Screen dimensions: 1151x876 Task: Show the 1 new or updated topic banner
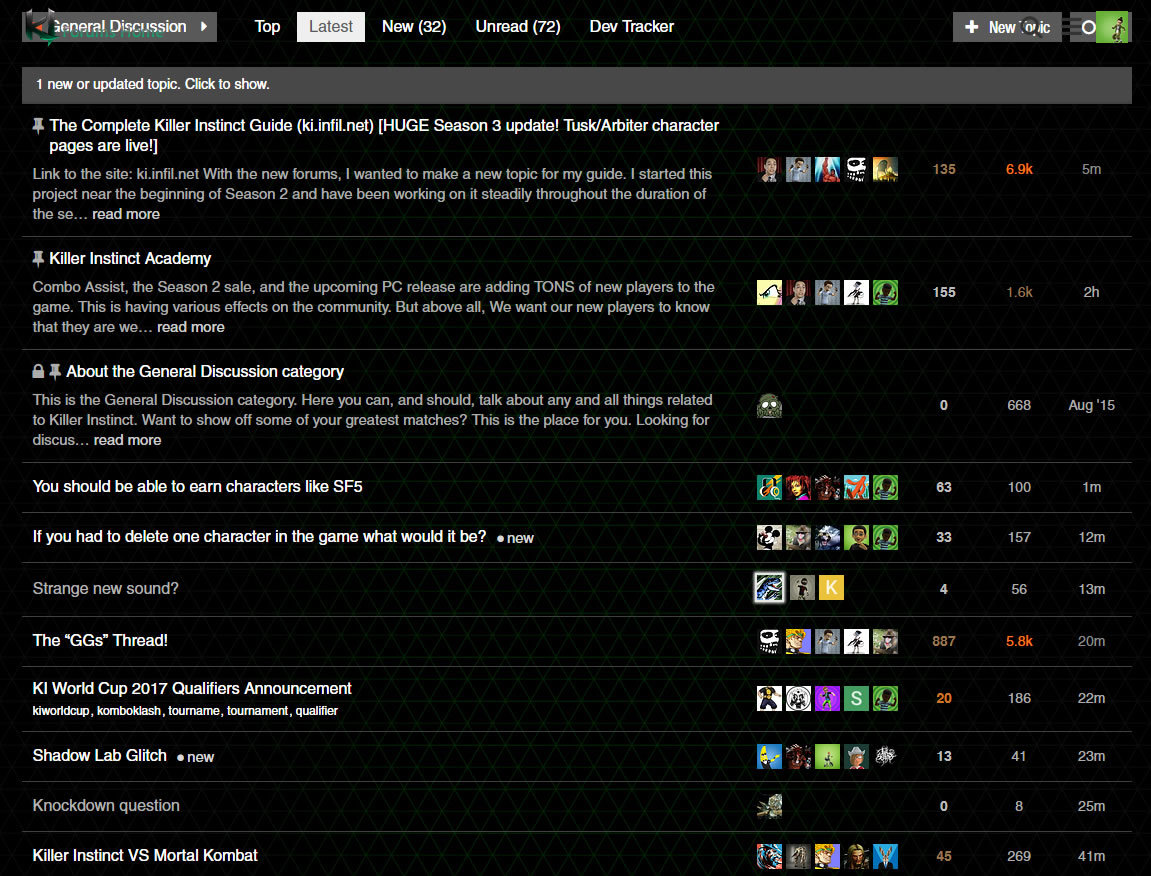click(x=576, y=84)
